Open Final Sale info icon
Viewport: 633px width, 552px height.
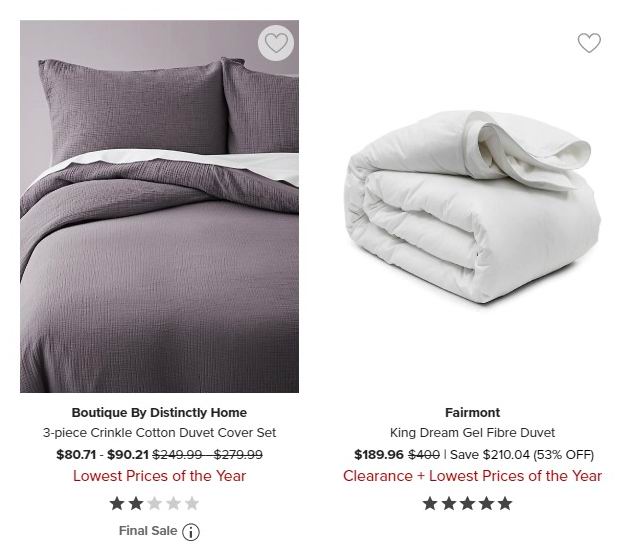pyautogui.click(x=191, y=532)
